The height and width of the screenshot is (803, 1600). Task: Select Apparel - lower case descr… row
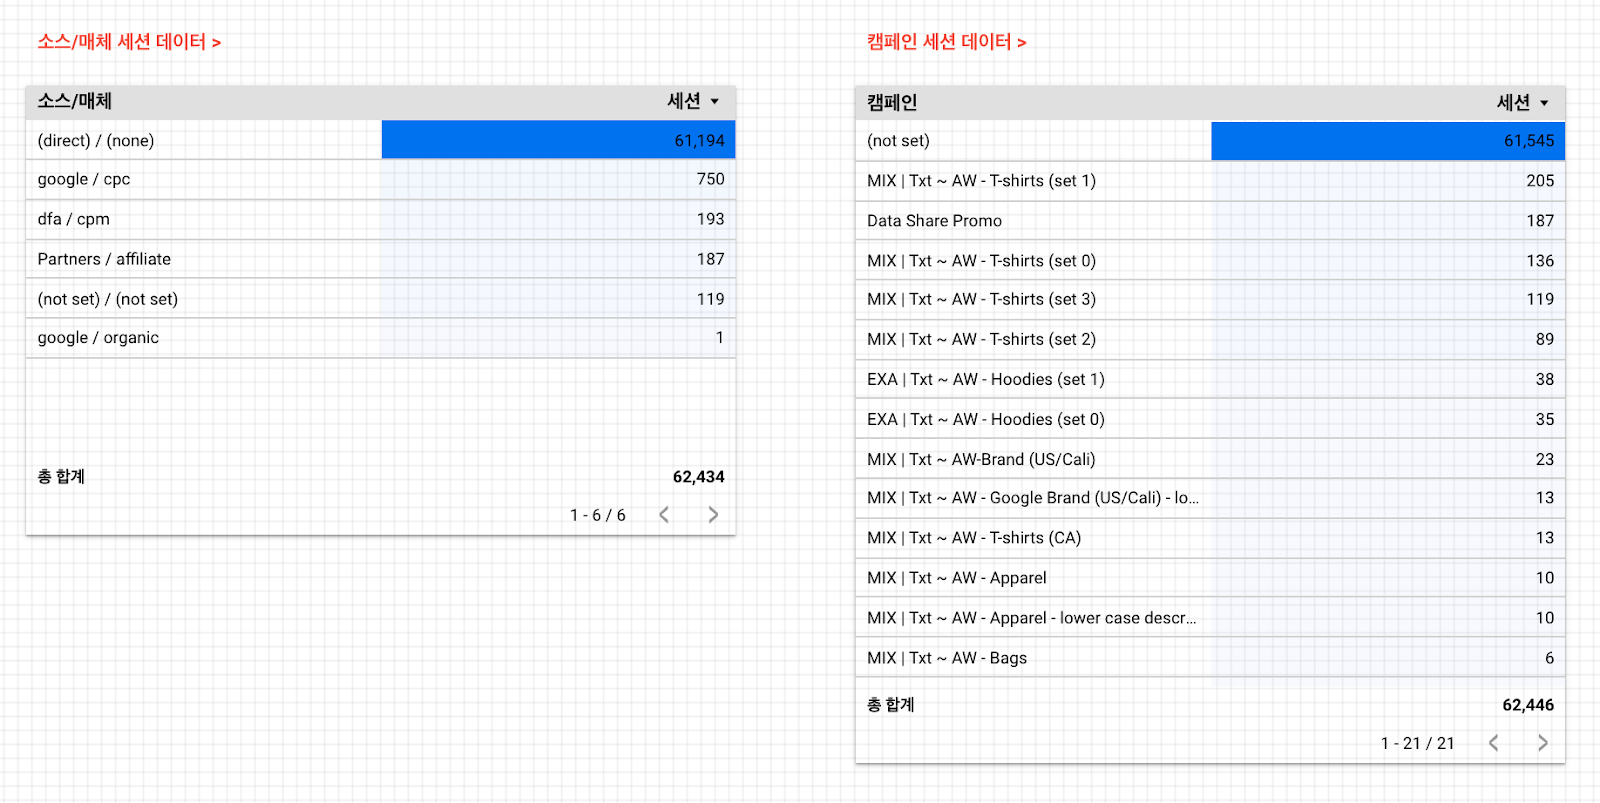1210,618
